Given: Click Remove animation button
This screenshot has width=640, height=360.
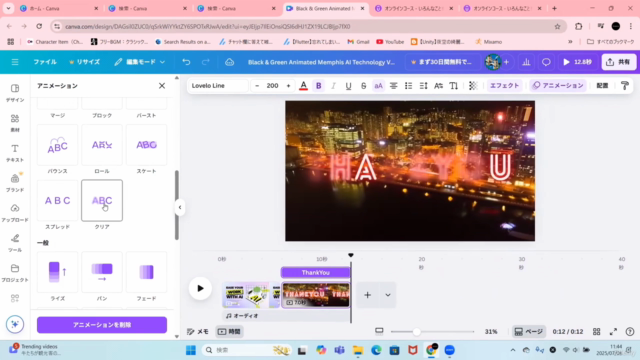Looking at the screenshot, I should click(102, 325).
